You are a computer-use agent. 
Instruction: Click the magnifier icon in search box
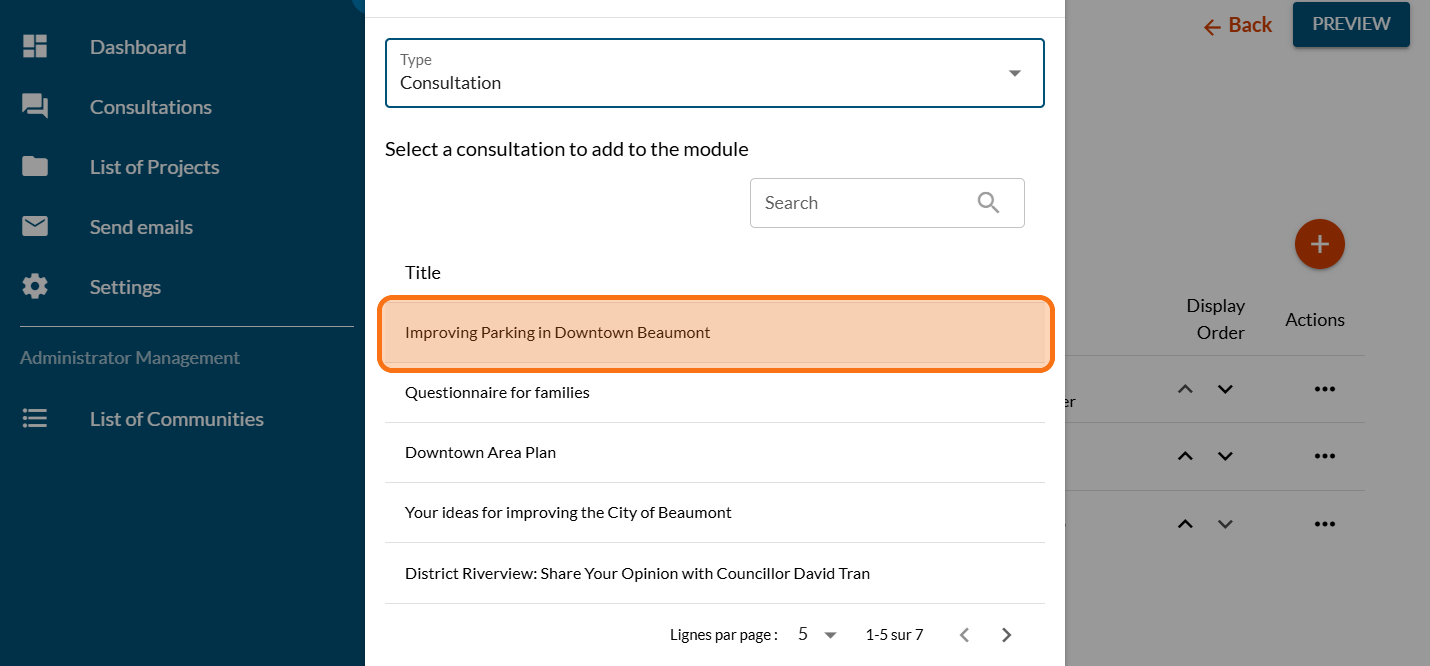click(x=988, y=203)
